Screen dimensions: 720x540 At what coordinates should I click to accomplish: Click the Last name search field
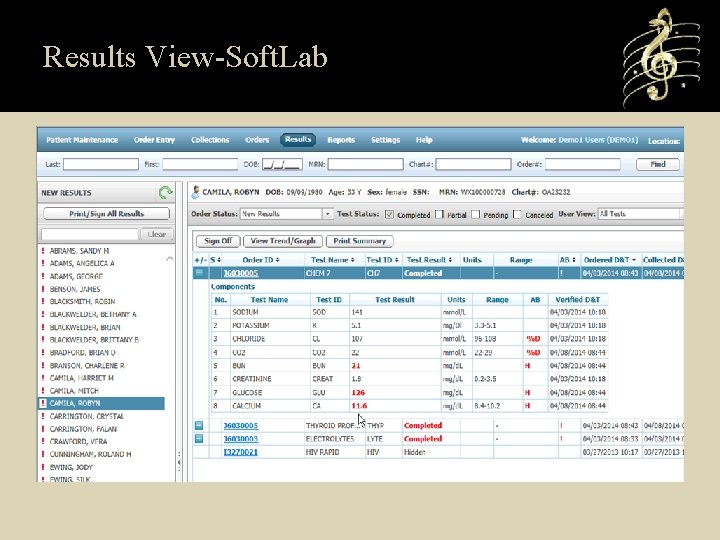click(101, 164)
